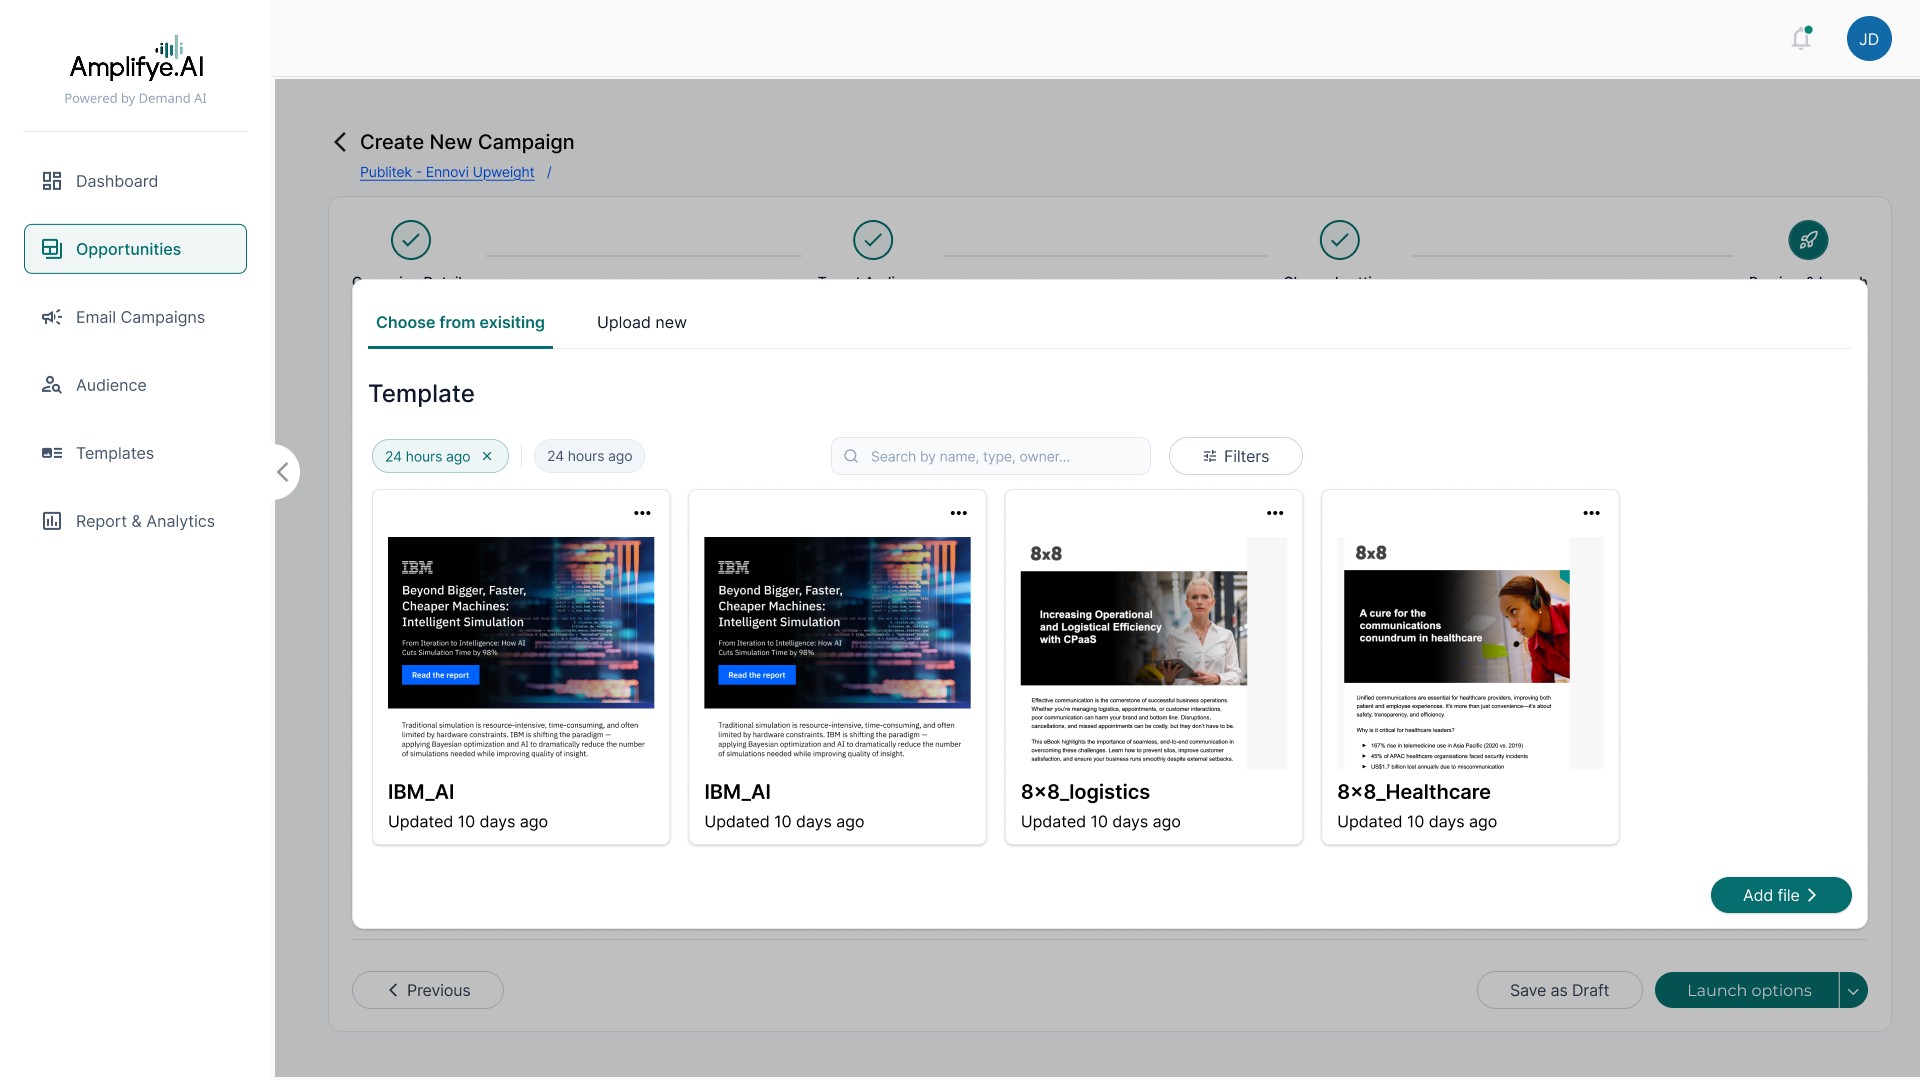Screen dimensions: 1920x1080
Task: Collapse the left sidebar panel
Action: [283, 472]
